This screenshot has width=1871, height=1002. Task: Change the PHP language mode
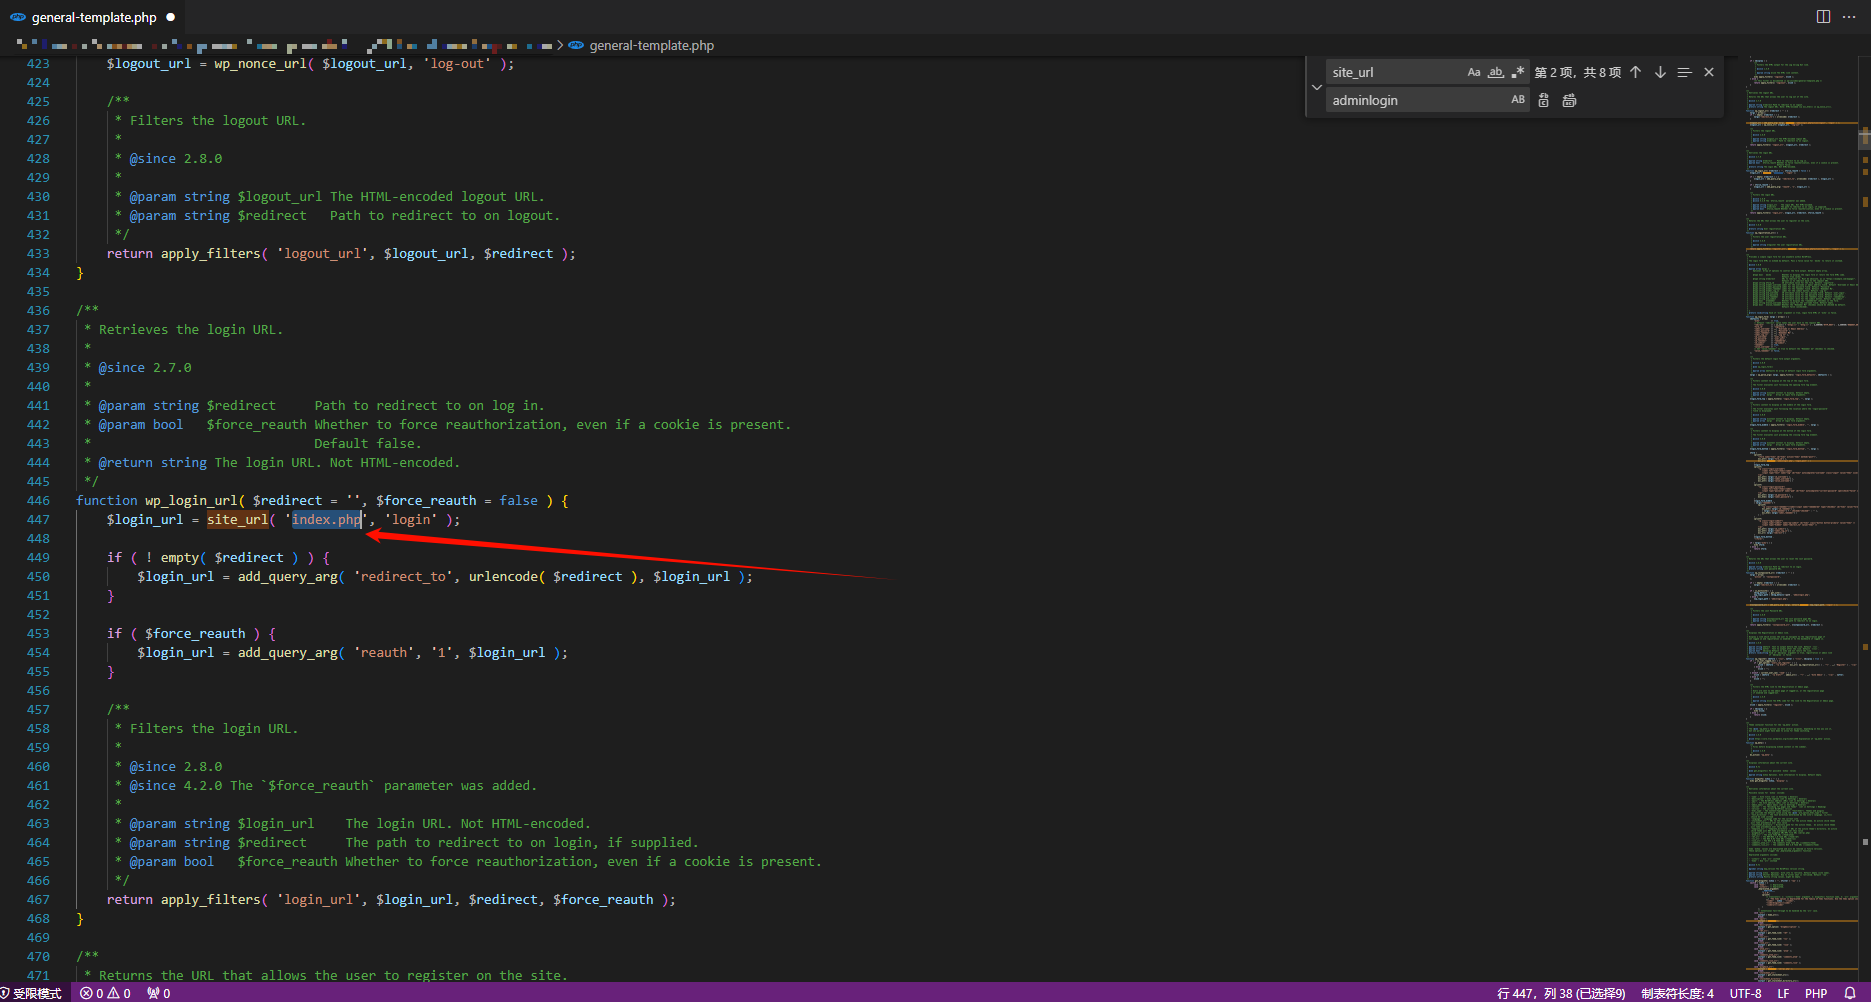pyautogui.click(x=1816, y=993)
